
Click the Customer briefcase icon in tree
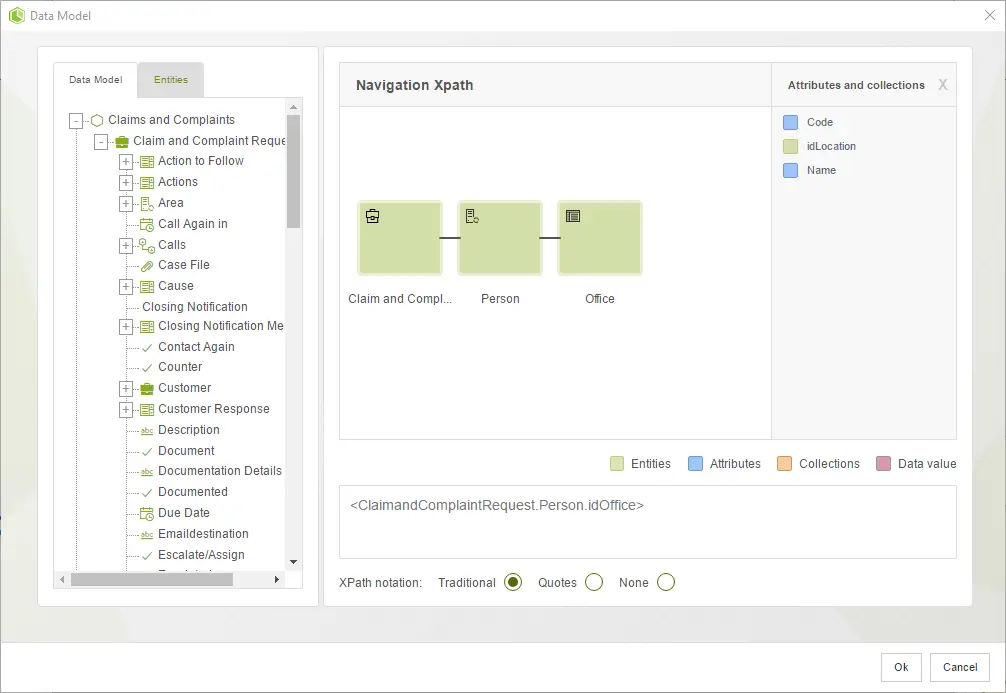point(147,389)
